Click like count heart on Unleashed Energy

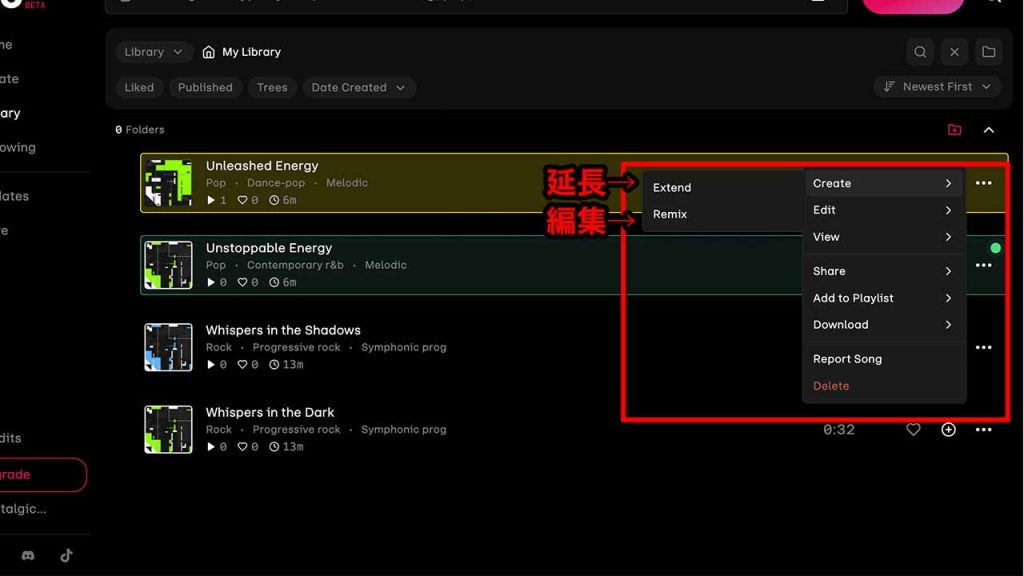pos(242,200)
